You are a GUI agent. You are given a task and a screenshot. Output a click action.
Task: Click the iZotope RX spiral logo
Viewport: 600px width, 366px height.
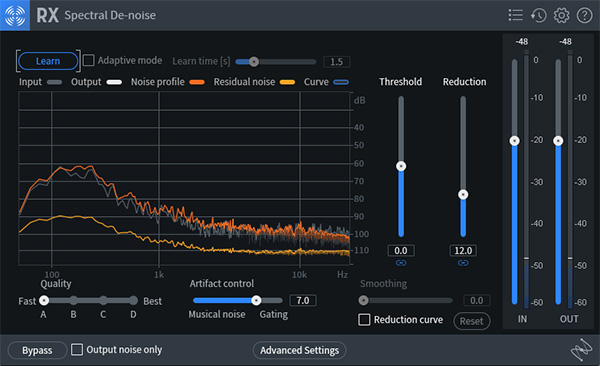click(15, 15)
